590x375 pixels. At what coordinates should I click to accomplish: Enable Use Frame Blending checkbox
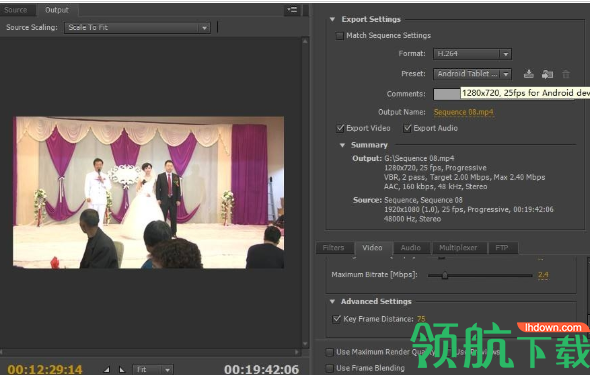(x=329, y=368)
